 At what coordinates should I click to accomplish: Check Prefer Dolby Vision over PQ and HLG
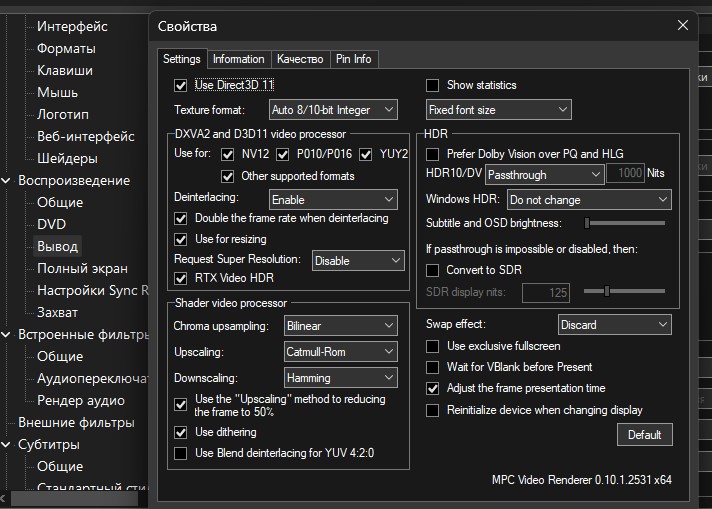[433, 154]
